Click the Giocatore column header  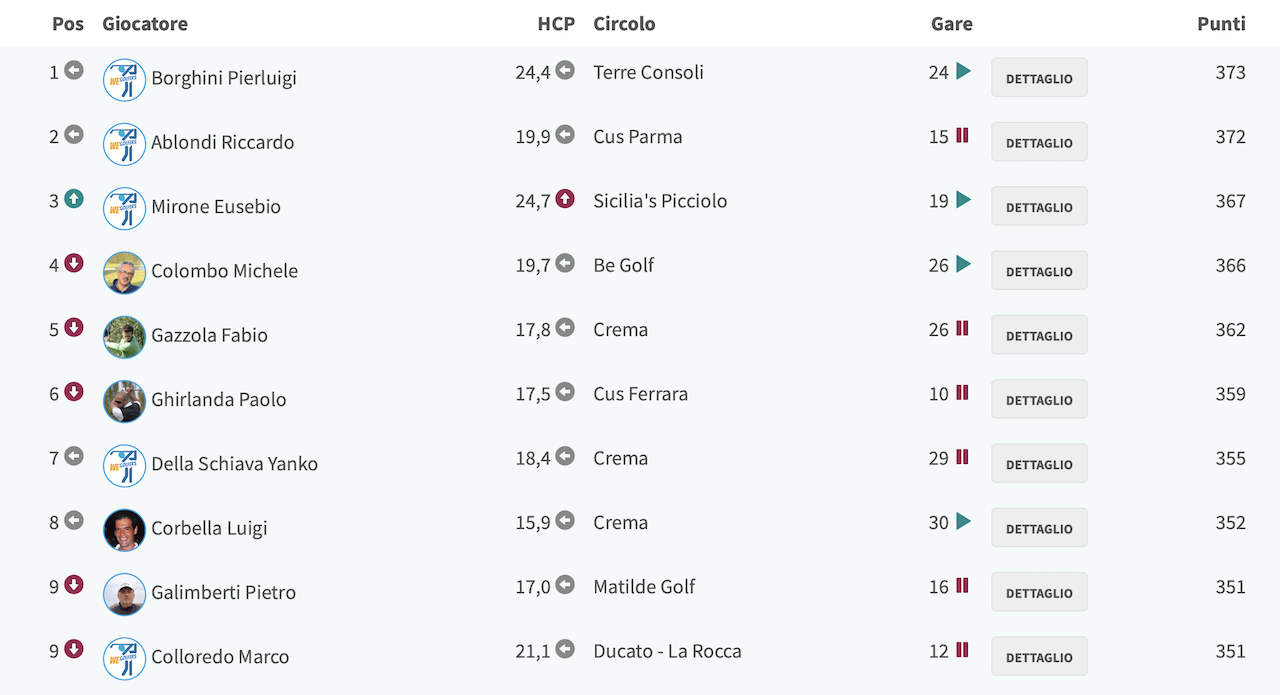(x=145, y=23)
